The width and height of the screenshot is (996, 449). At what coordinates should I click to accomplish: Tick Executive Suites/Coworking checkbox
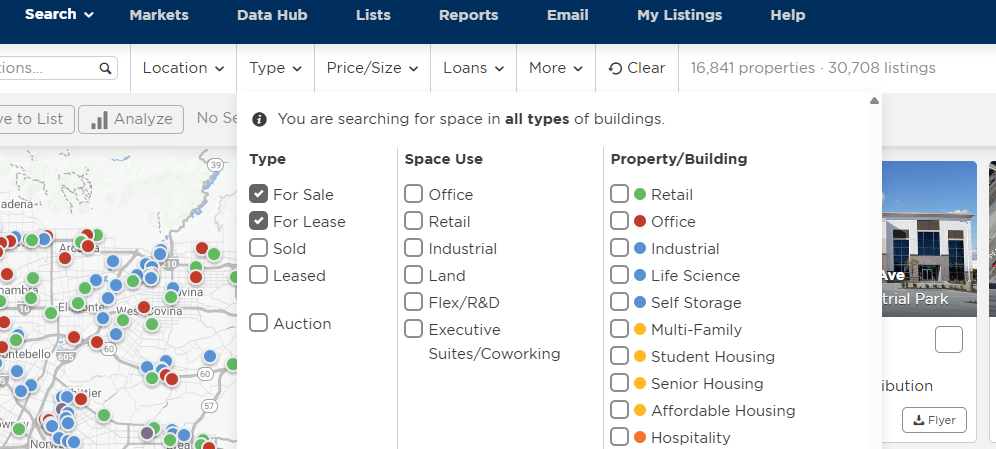[x=414, y=330]
